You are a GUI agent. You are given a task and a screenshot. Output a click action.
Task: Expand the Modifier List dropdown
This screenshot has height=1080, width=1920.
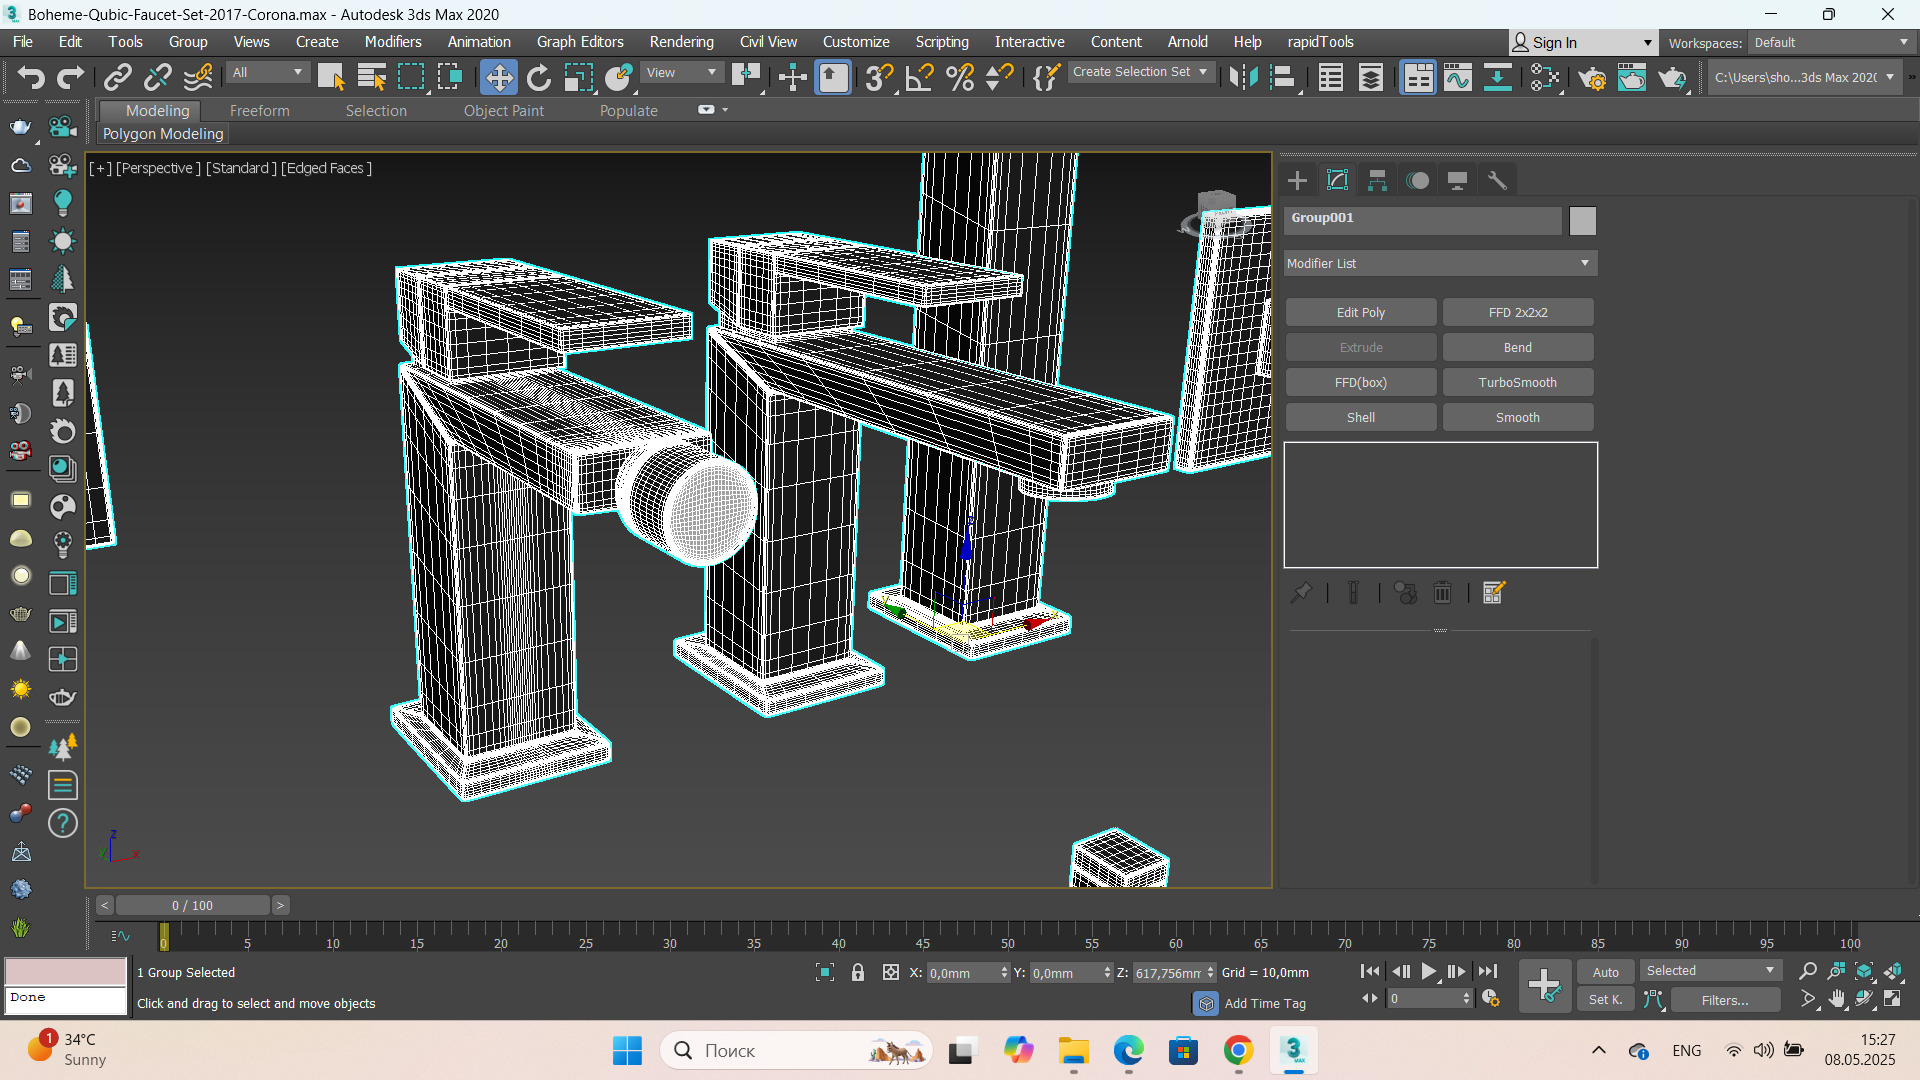(1440, 263)
